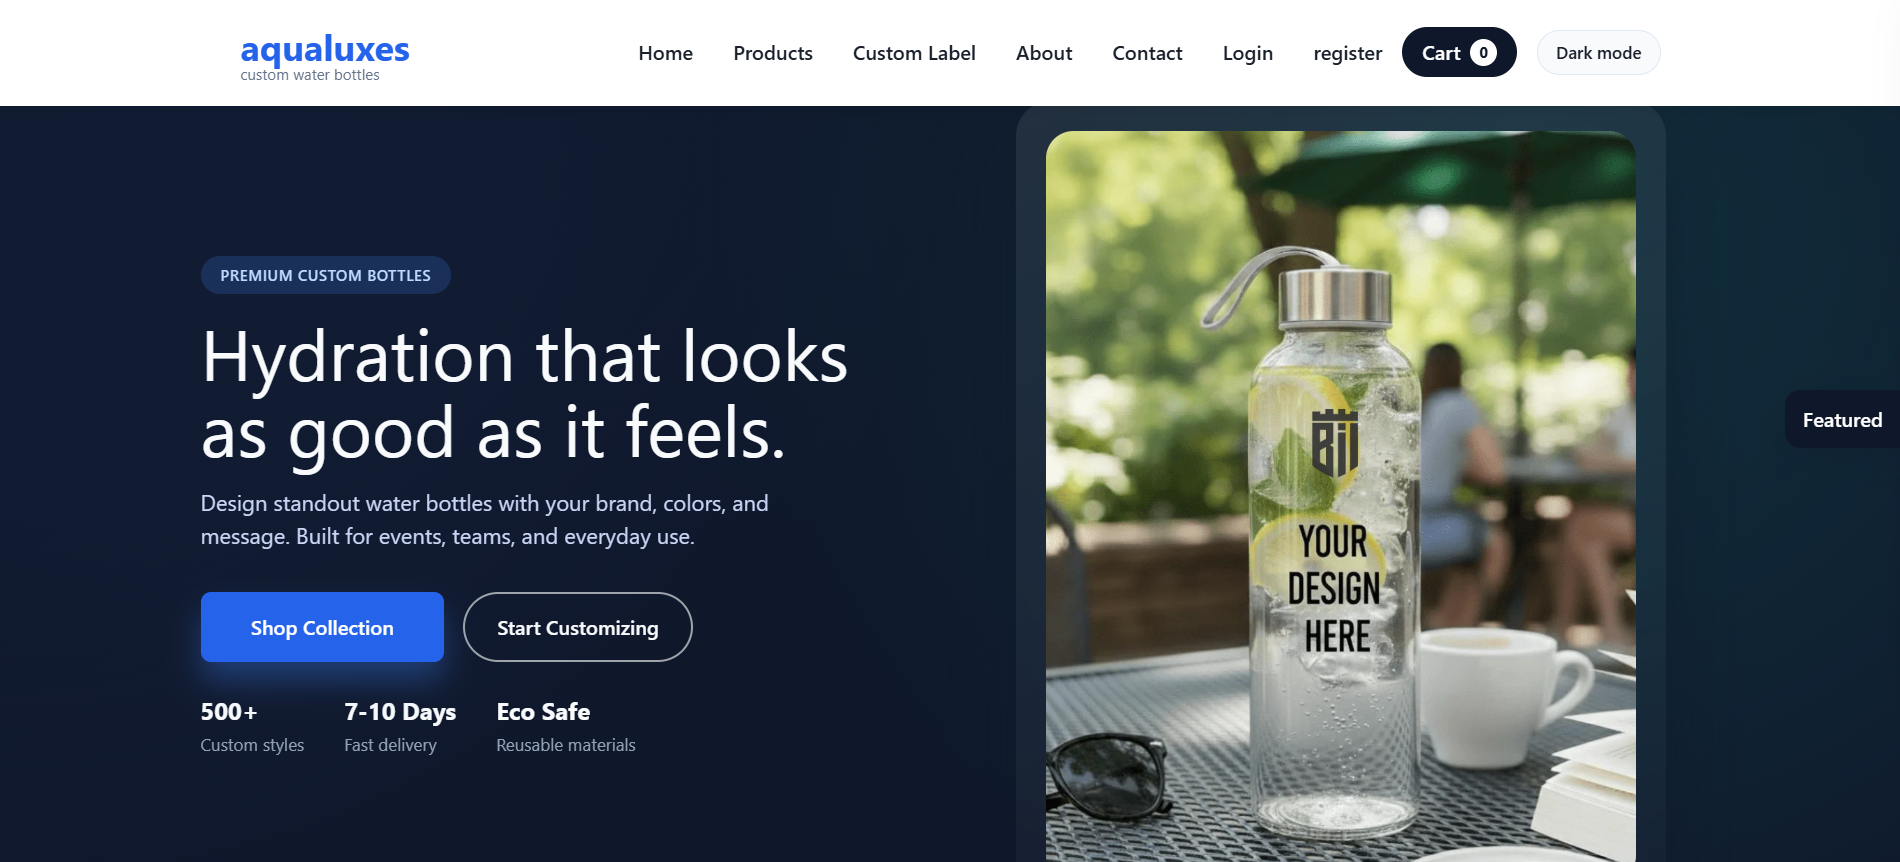This screenshot has width=1900, height=862.
Task: Toggle Dark mode
Action: pos(1598,52)
